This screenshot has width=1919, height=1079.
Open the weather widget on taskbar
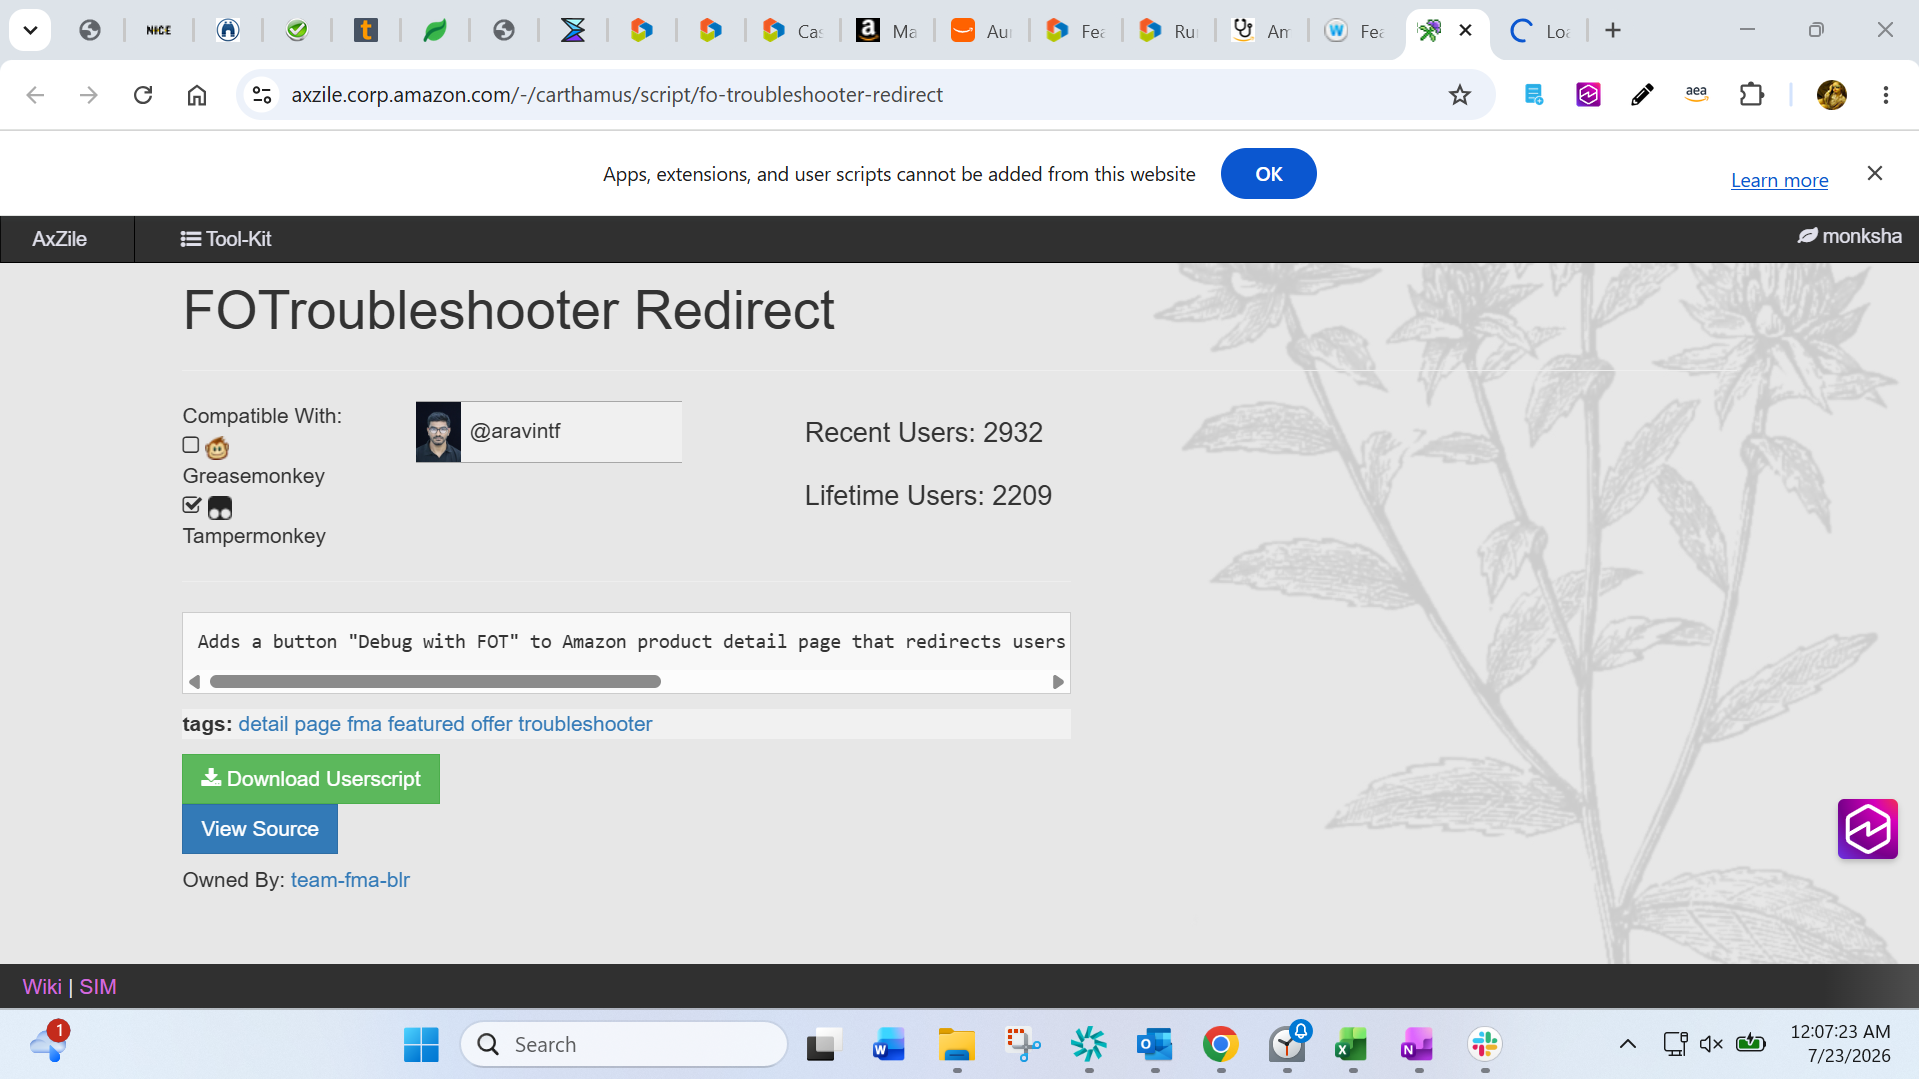[x=49, y=1044]
